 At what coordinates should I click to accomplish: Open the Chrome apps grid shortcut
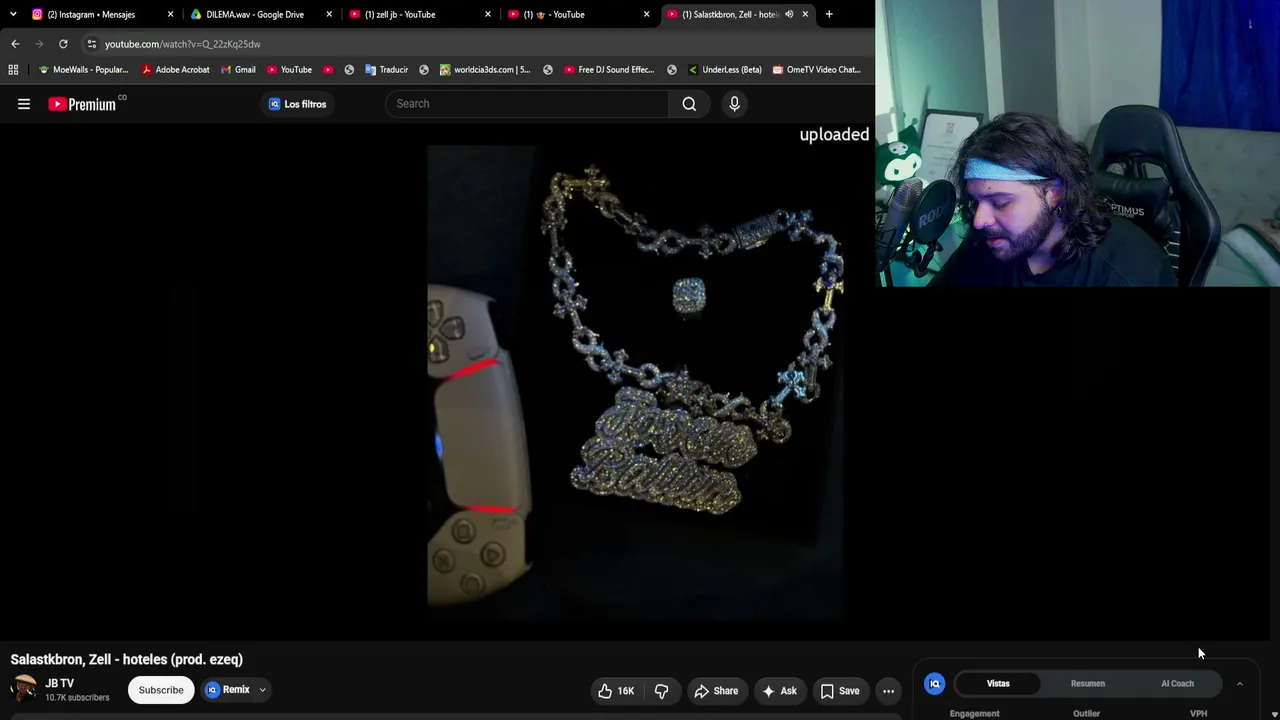pyautogui.click(x=13, y=70)
